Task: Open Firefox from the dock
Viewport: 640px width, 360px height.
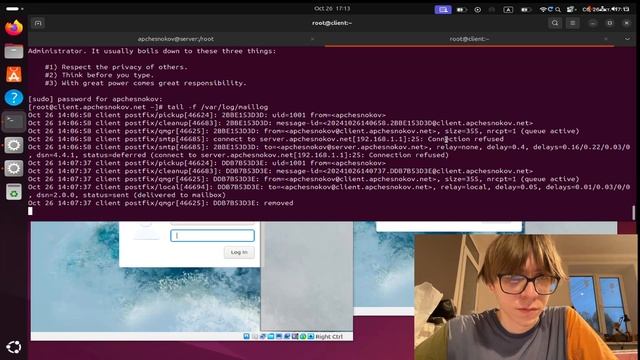Action: coord(14,28)
